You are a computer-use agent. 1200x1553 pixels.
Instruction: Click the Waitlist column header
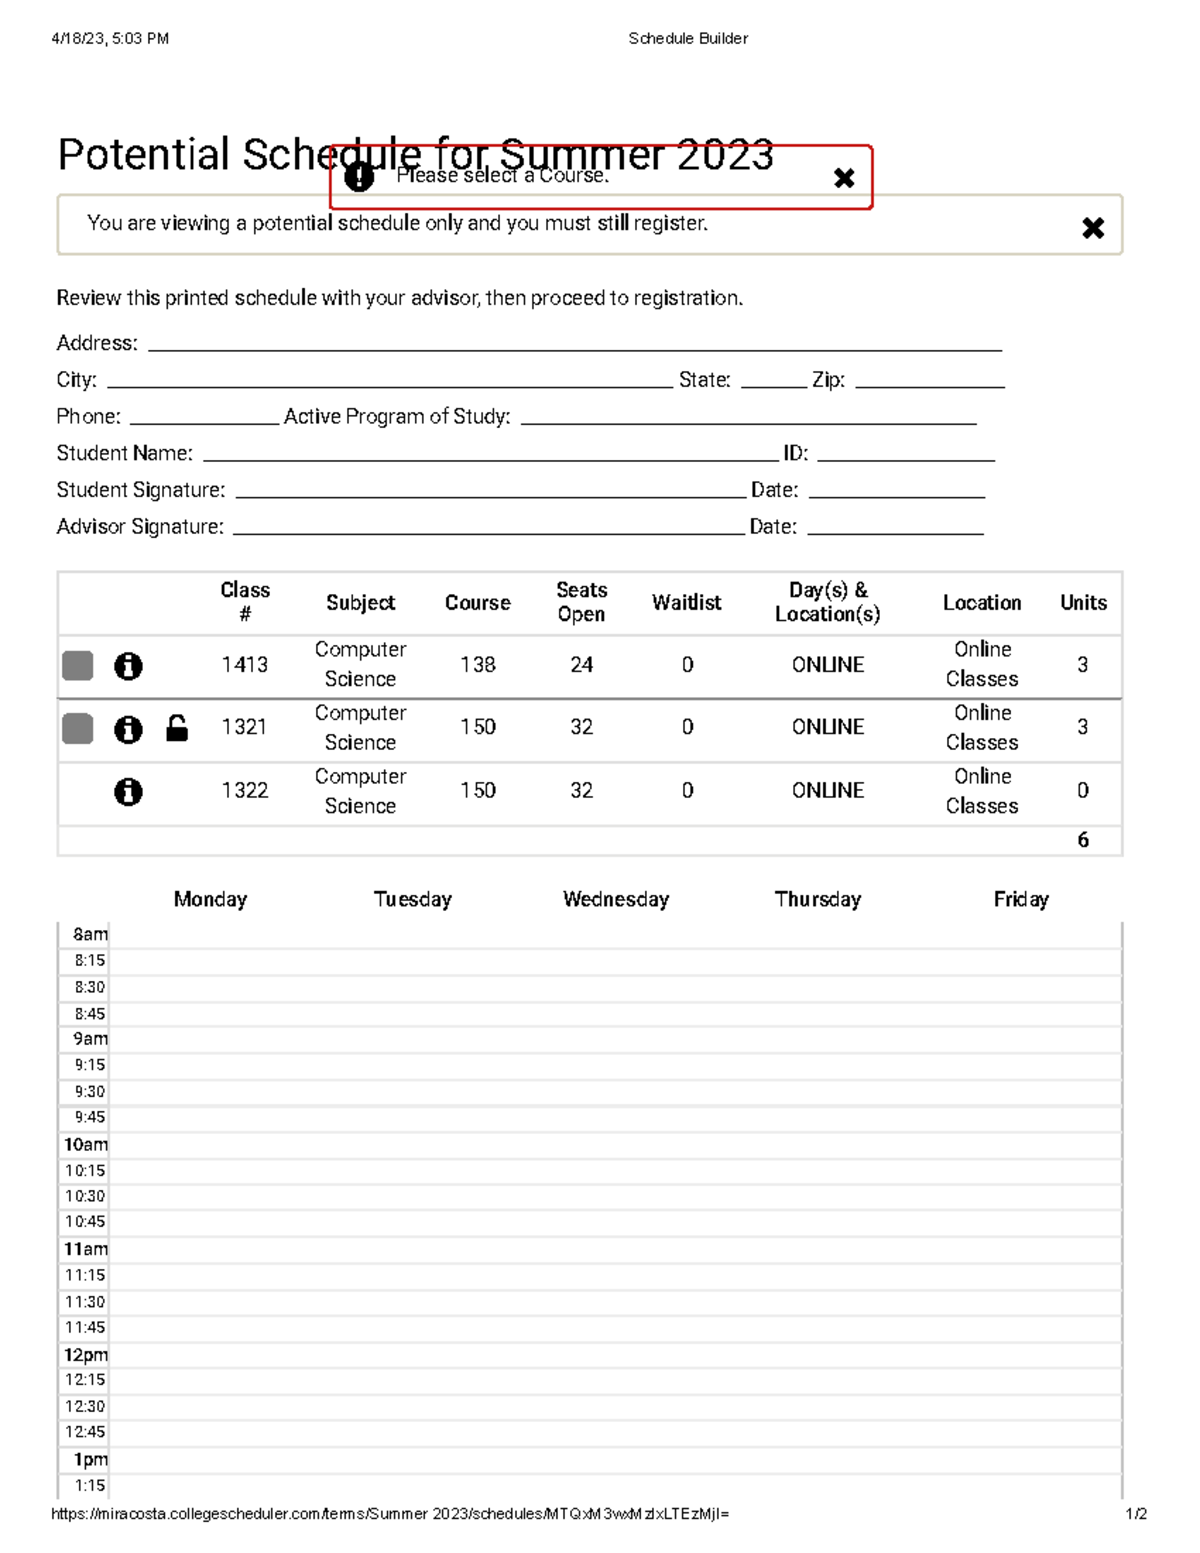tap(687, 602)
